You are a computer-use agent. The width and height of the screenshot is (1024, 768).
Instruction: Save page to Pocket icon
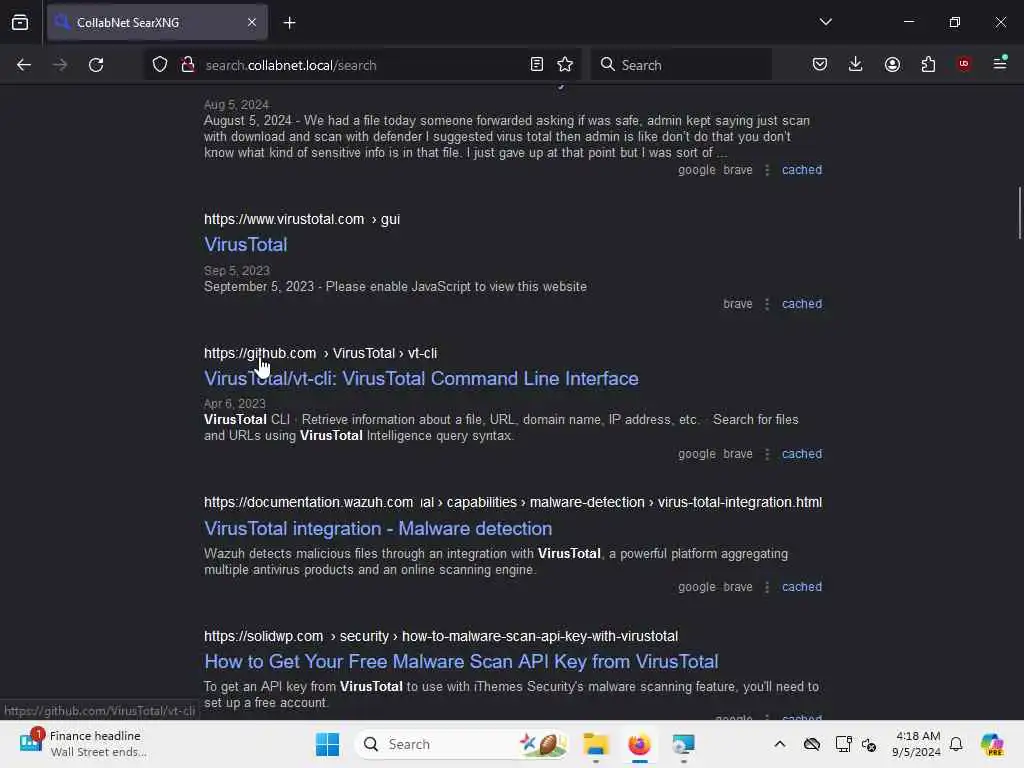click(820, 64)
